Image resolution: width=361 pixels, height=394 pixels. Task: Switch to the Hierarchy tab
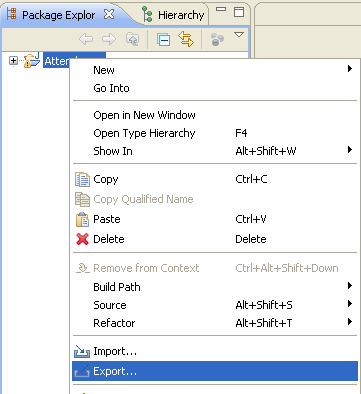(x=173, y=15)
